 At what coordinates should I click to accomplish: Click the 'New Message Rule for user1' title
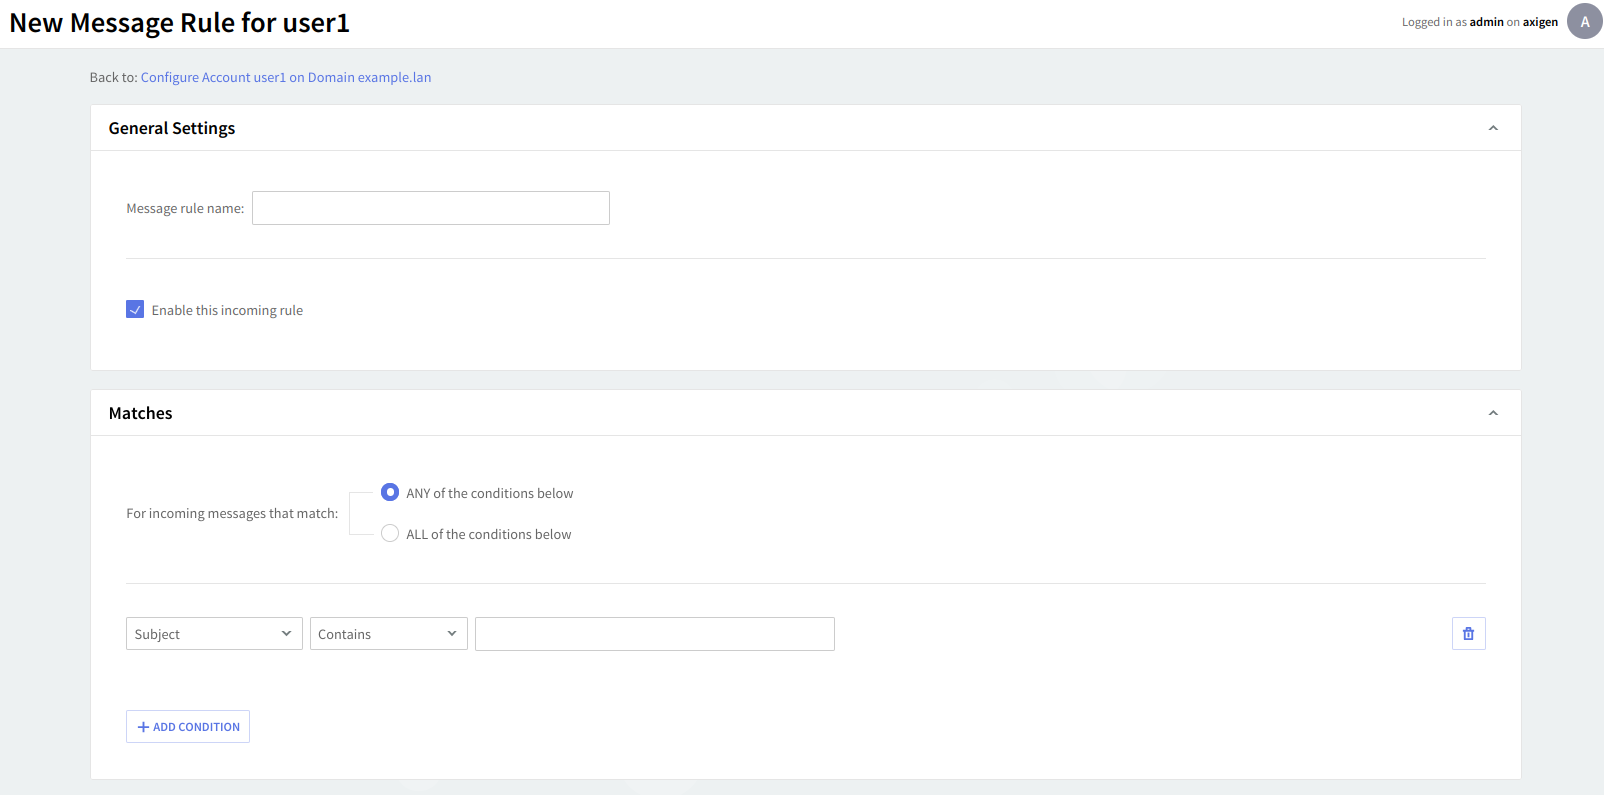coord(180,23)
